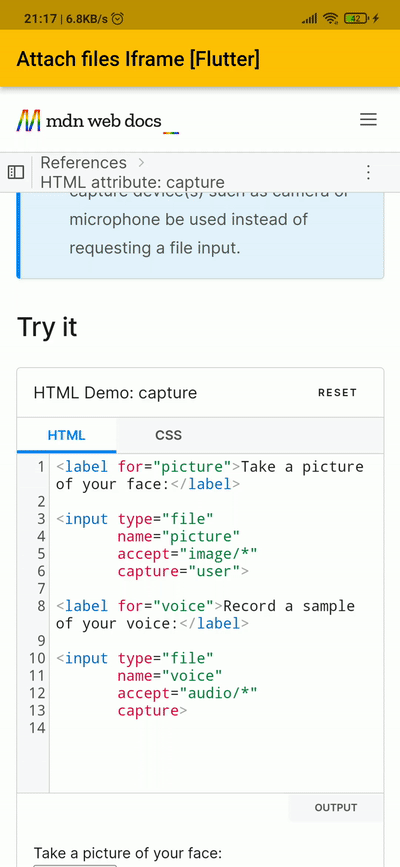
Task: Toggle the sidebar panel icon
Action: click(x=16, y=173)
